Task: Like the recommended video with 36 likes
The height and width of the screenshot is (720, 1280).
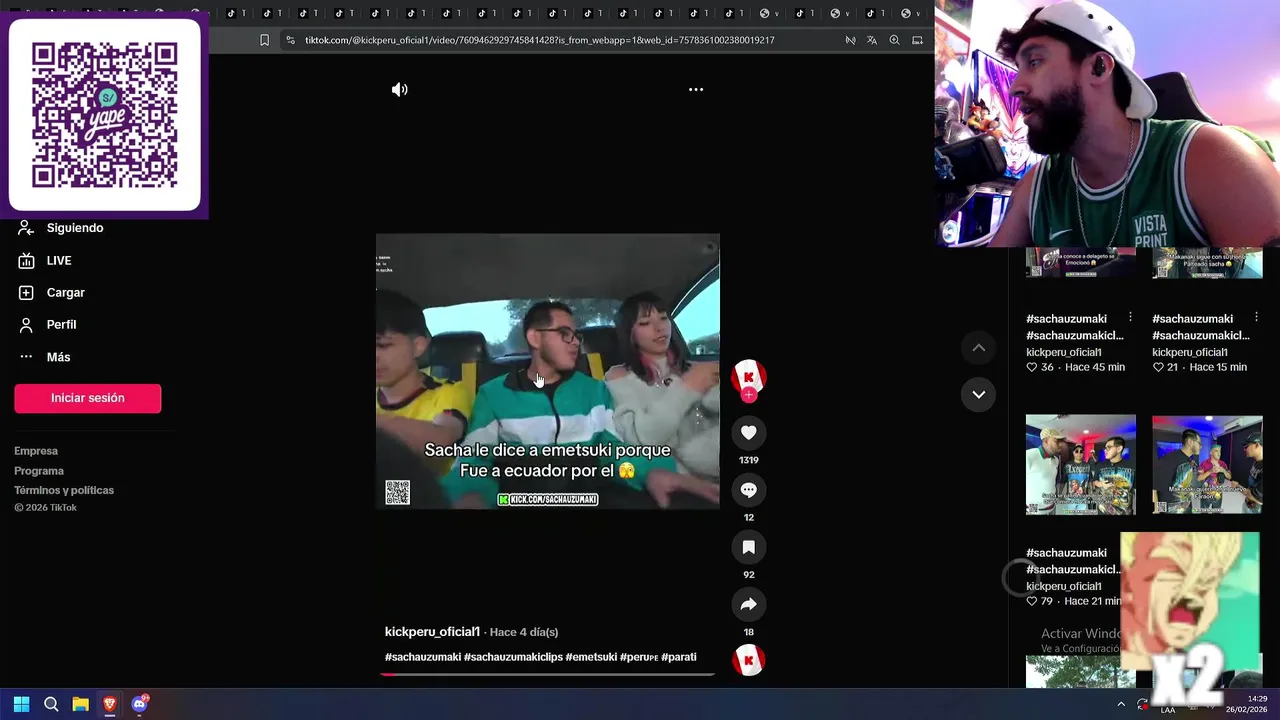Action: pos(1032,367)
